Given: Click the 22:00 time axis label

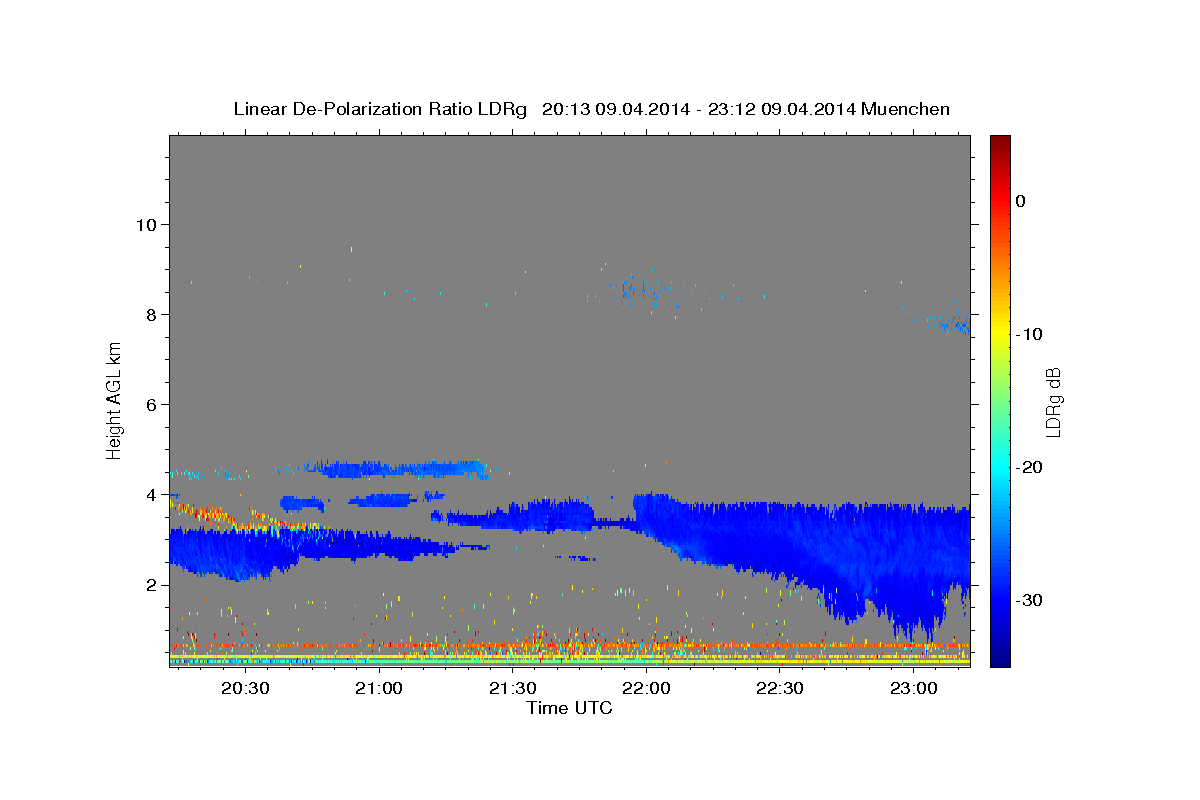Looking at the screenshot, I should pos(646,688).
